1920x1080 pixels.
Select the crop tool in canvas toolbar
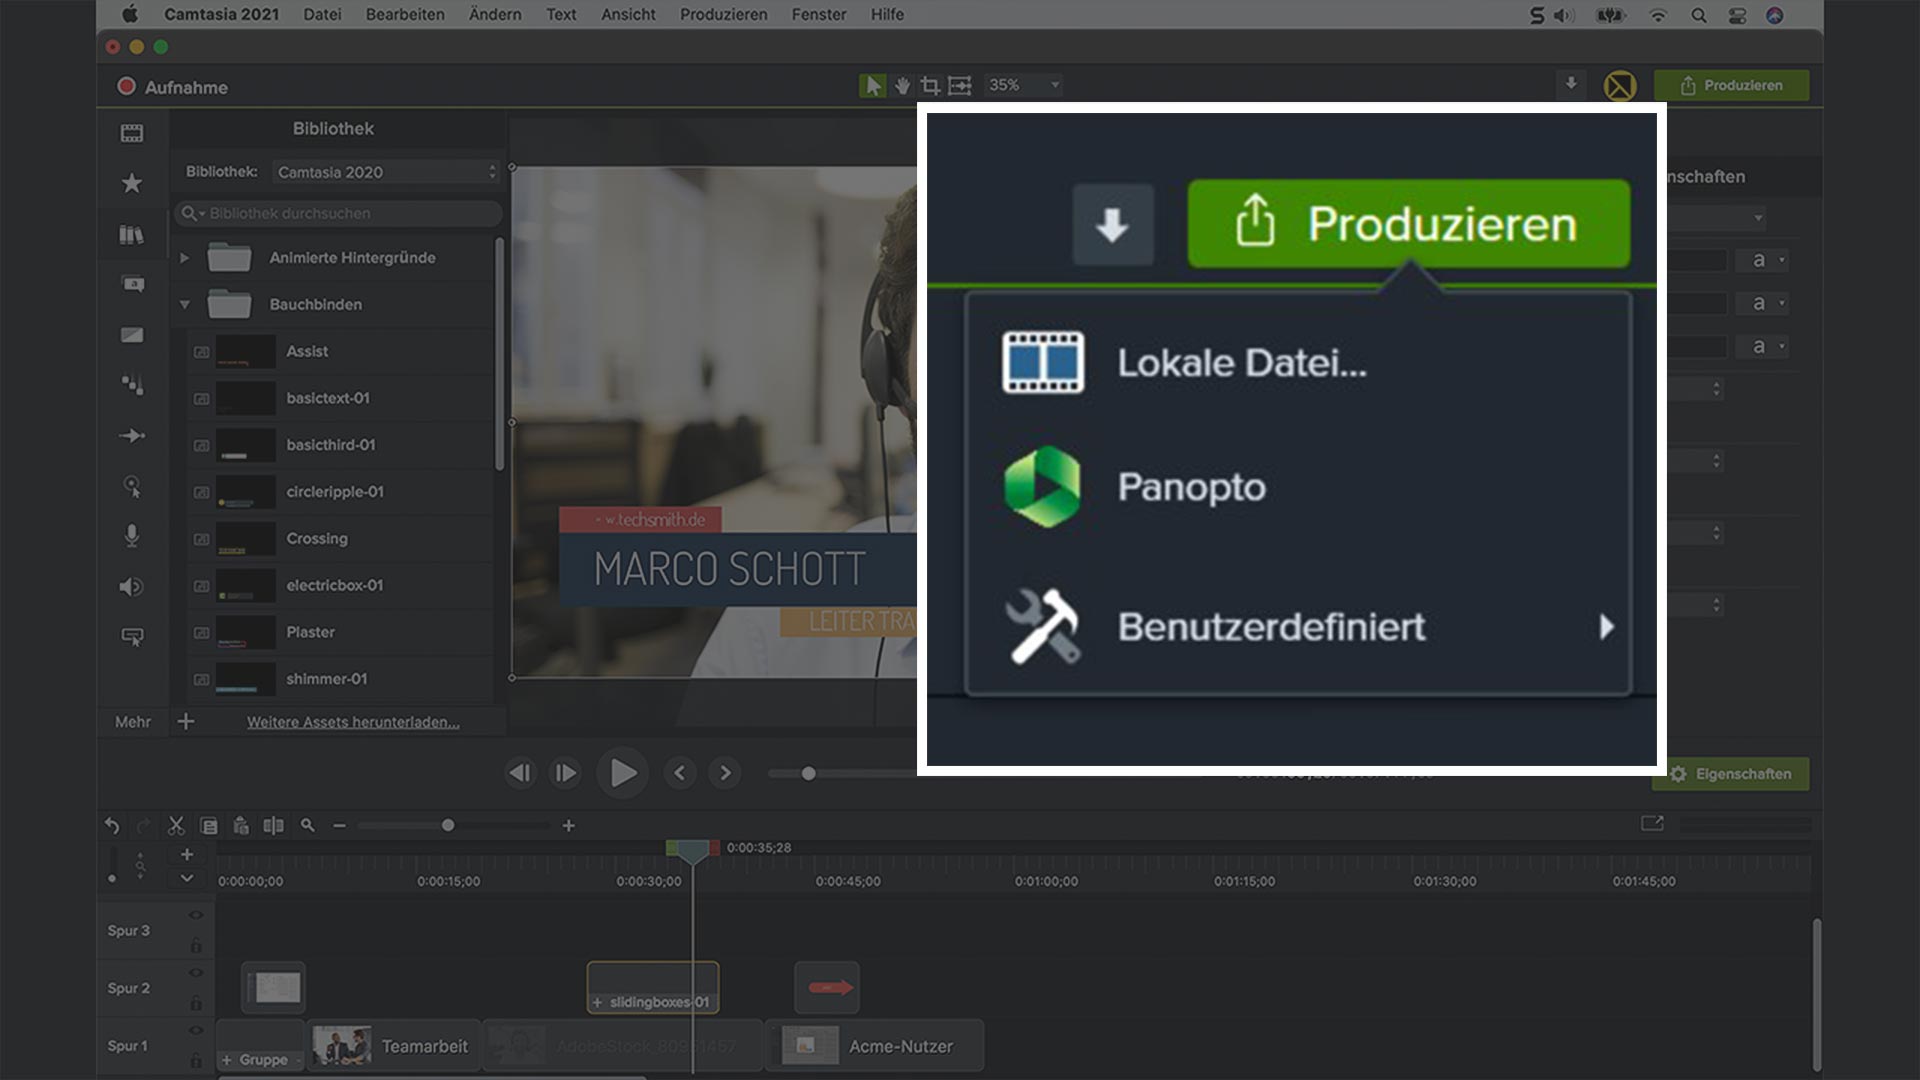click(930, 86)
